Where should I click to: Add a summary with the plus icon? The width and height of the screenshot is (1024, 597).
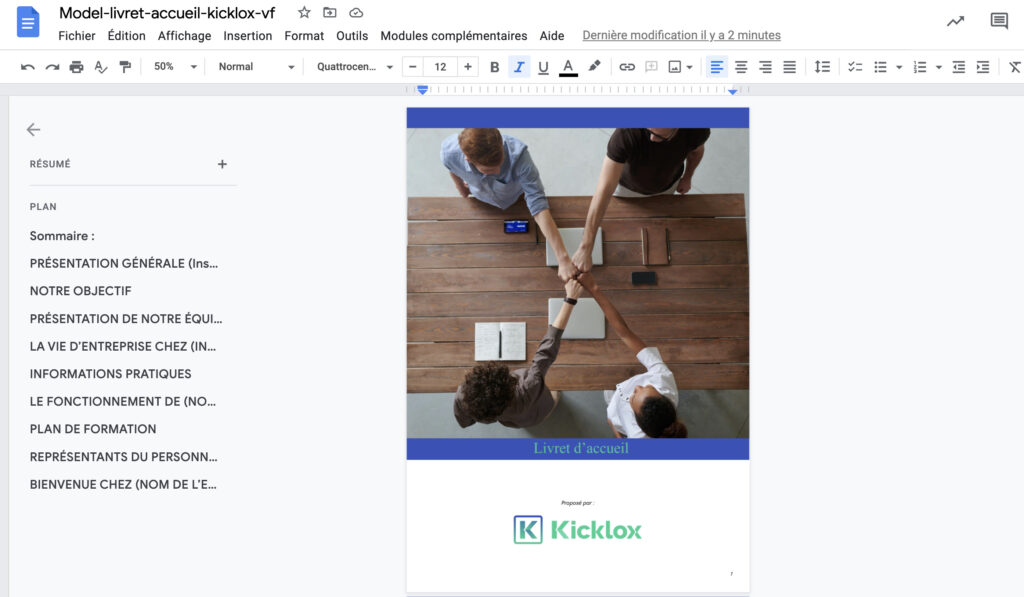pyautogui.click(x=222, y=164)
